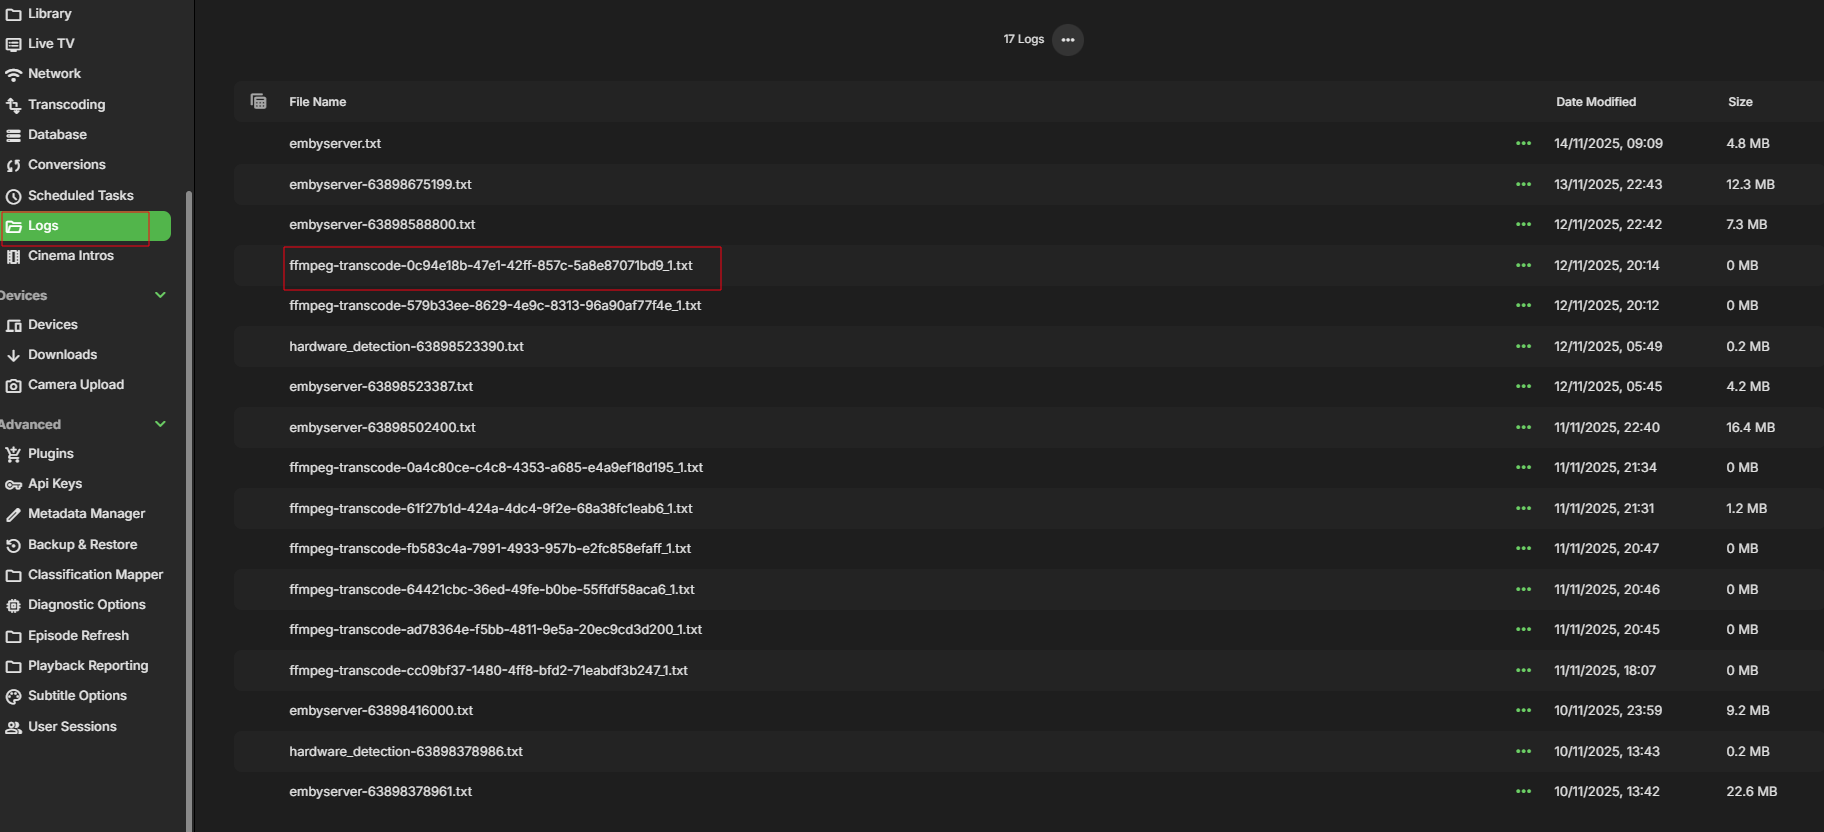Click the Scheduled Tasks clock icon

tap(13, 196)
